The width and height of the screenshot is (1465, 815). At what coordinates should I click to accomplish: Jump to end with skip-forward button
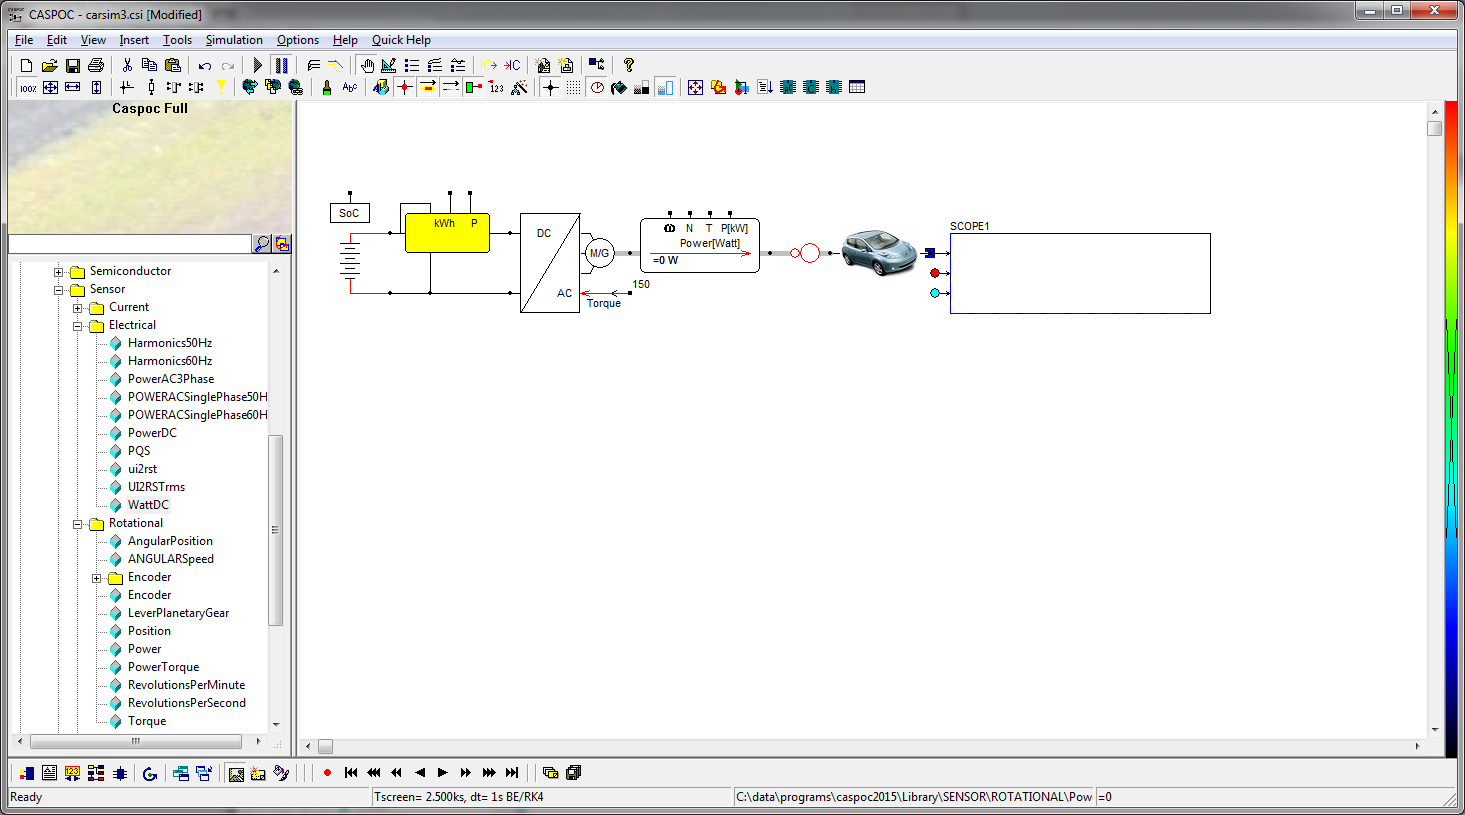click(x=512, y=773)
